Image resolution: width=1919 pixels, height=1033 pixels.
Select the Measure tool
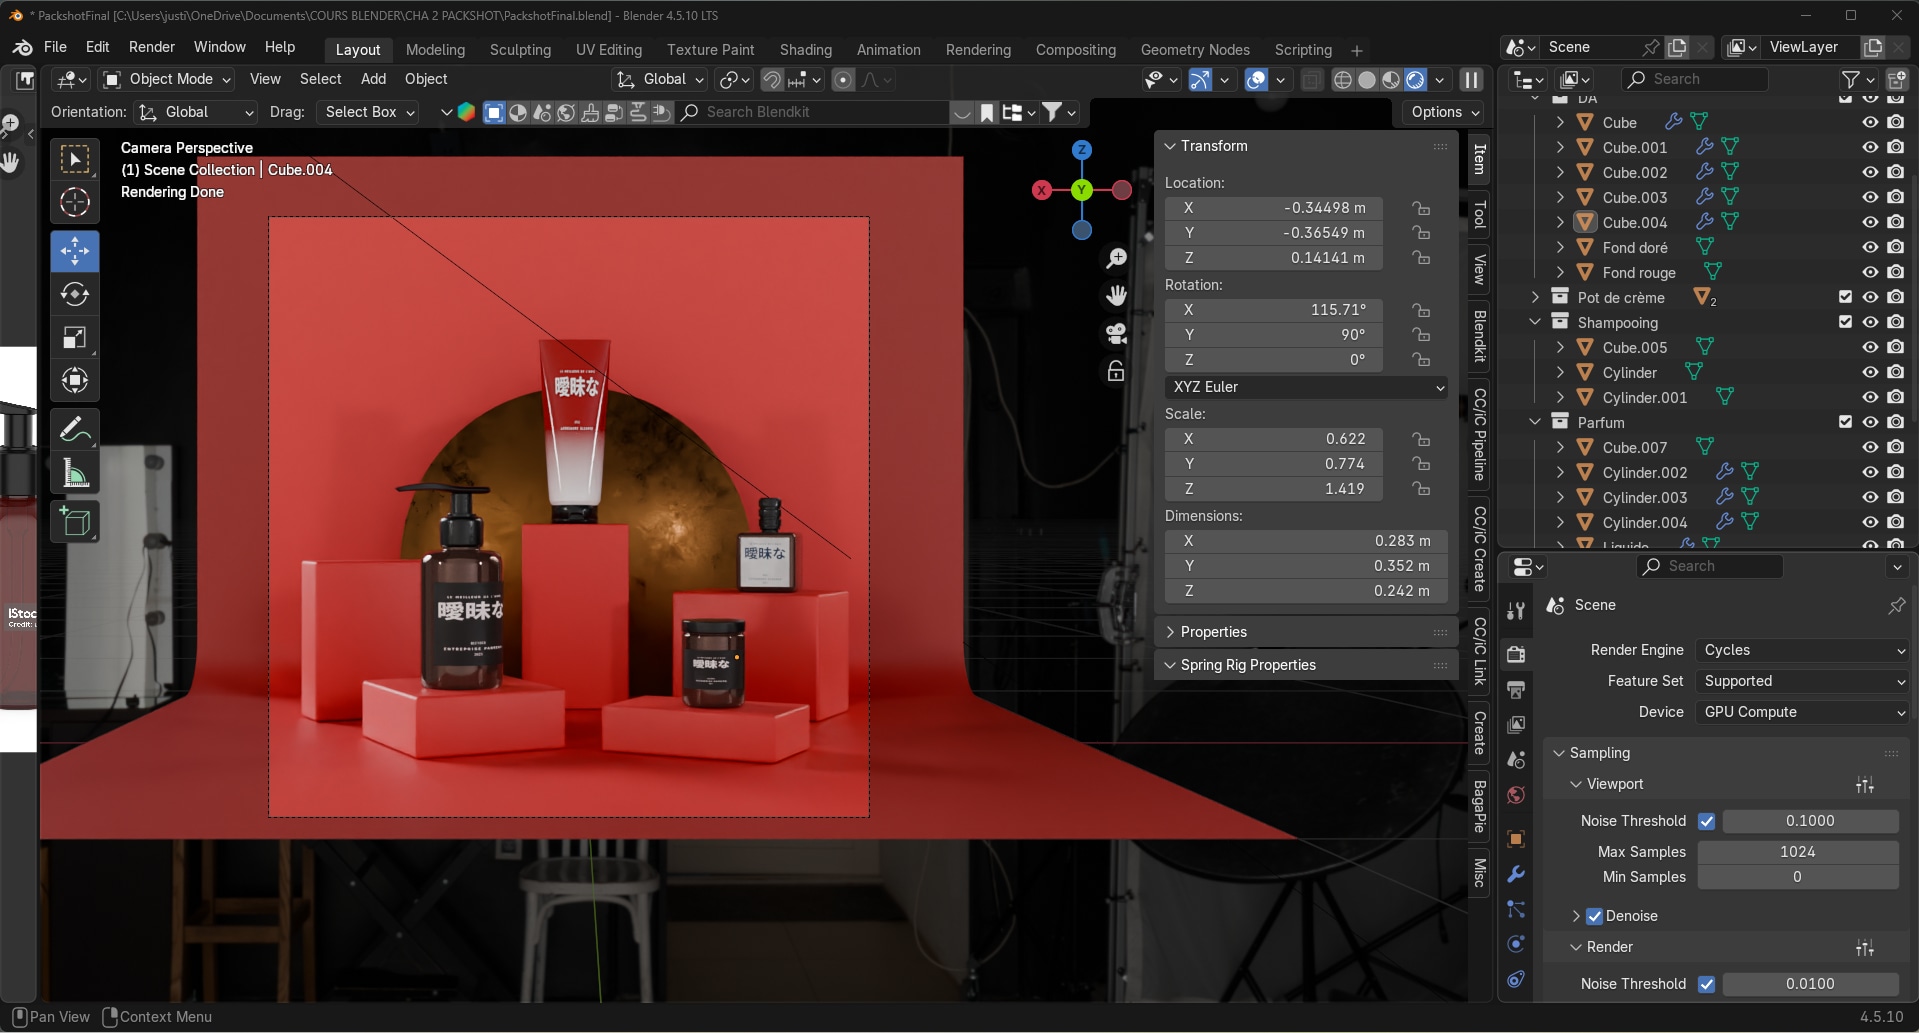[75, 473]
